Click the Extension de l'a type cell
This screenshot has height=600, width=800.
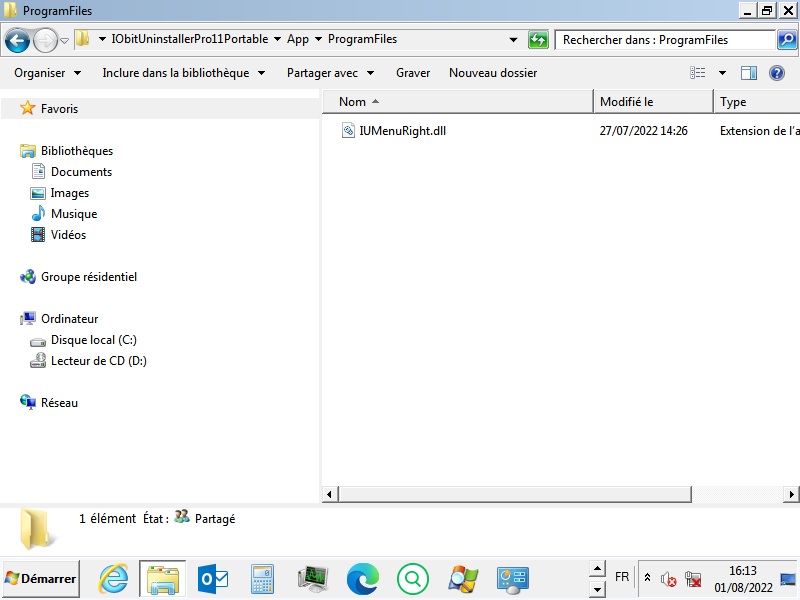tap(759, 131)
